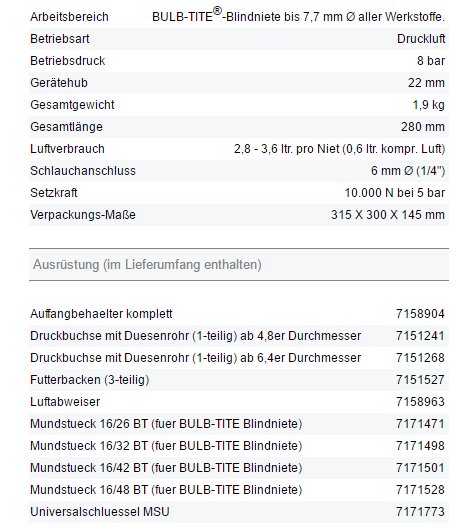Select the Betriebsdruck 8 bar value
474x528 pixels.
(431, 61)
